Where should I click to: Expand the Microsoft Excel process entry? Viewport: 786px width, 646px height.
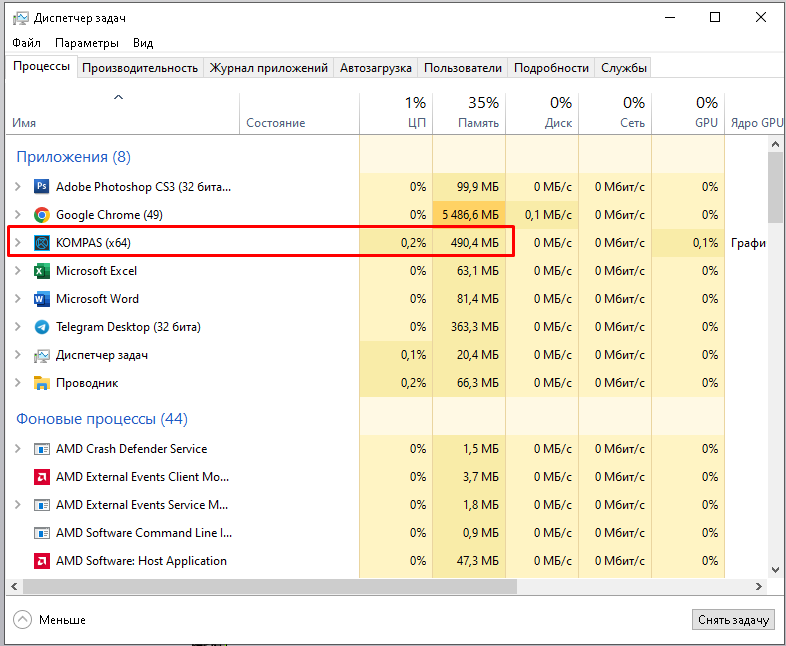[x=17, y=271]
